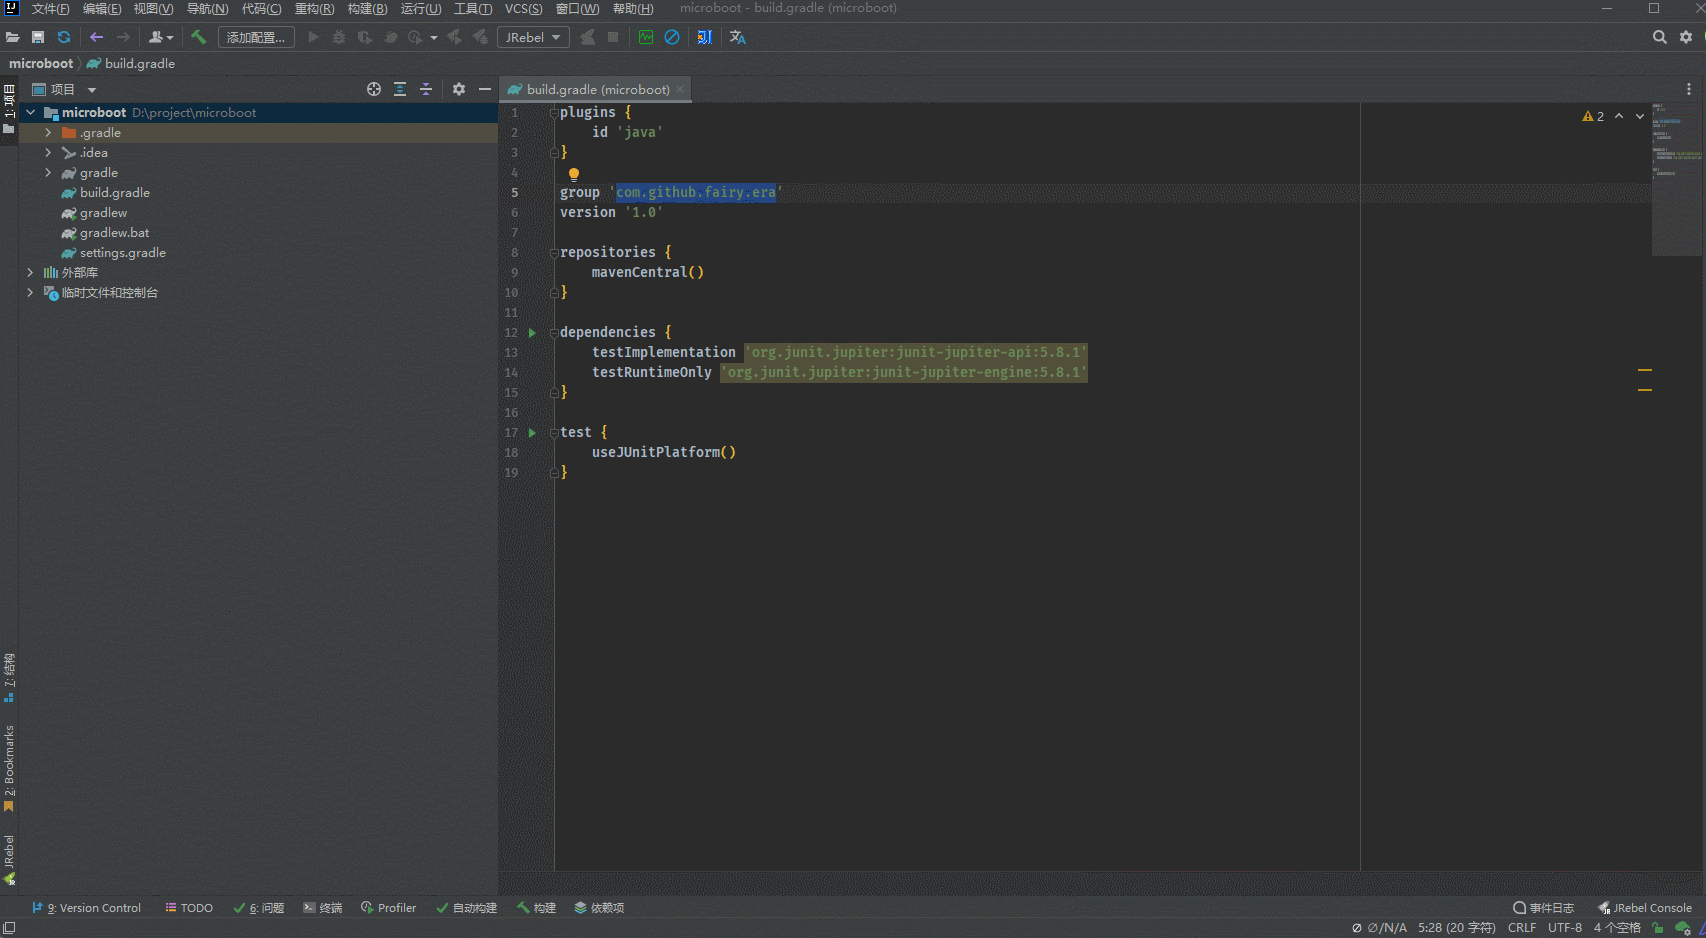Screen dimensions: 1706x938
Task: Close the build.gradle (microboot) editor tab
Action: pos(681,89)
